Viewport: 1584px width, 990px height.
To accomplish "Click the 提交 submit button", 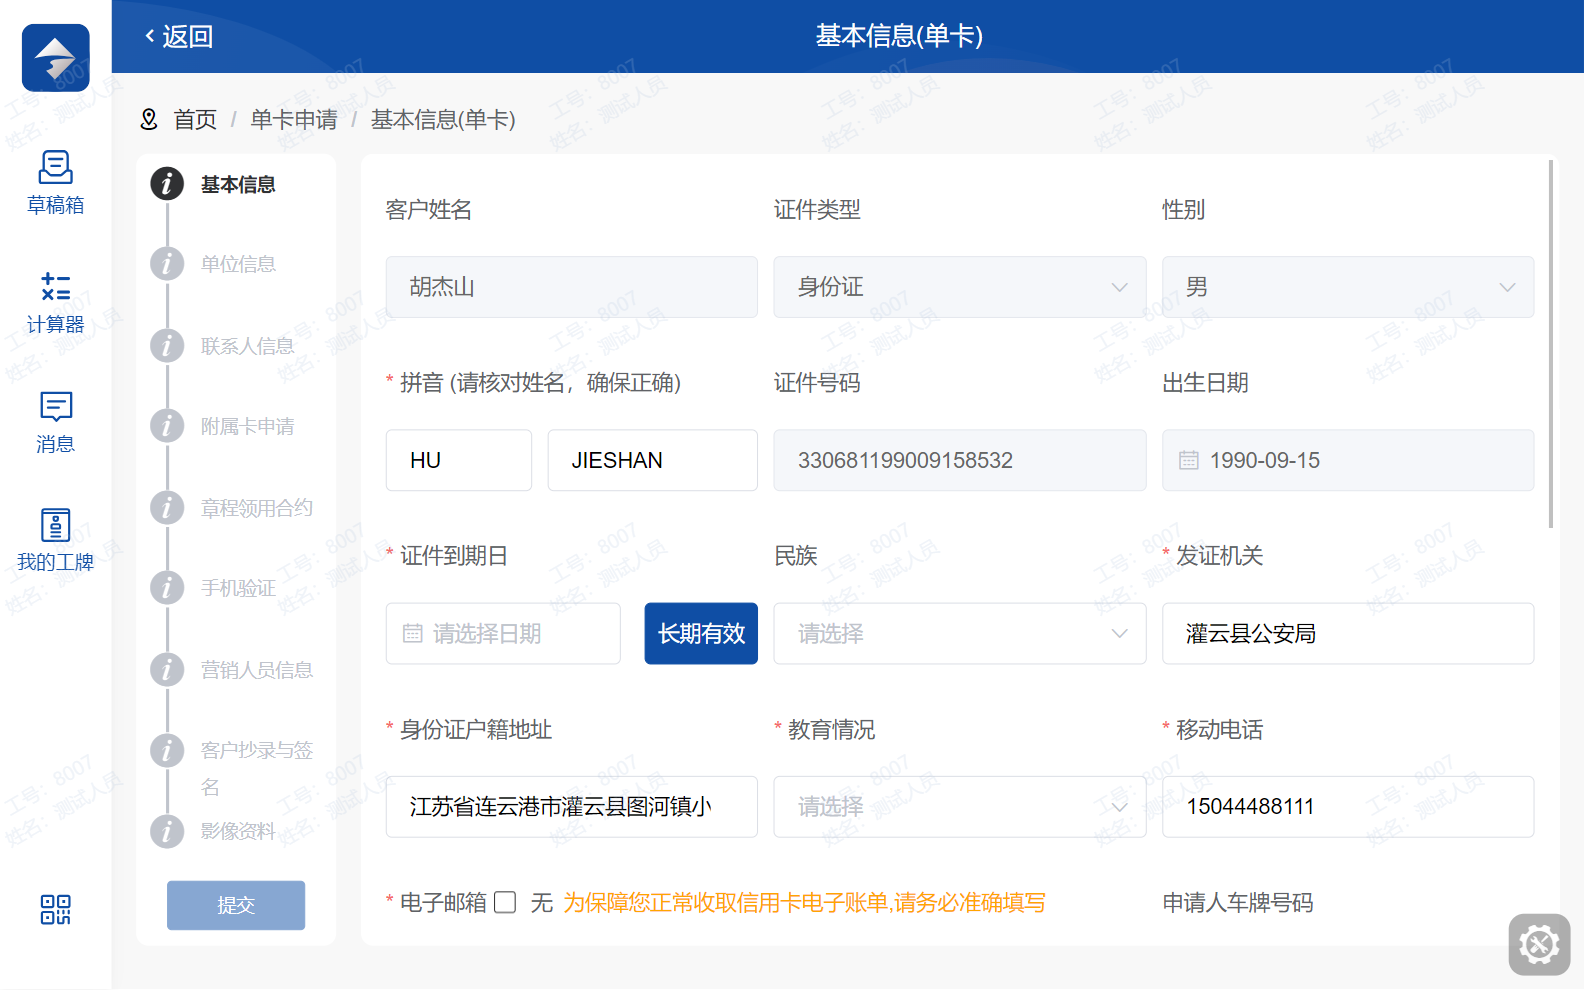I will click(236, 905).
